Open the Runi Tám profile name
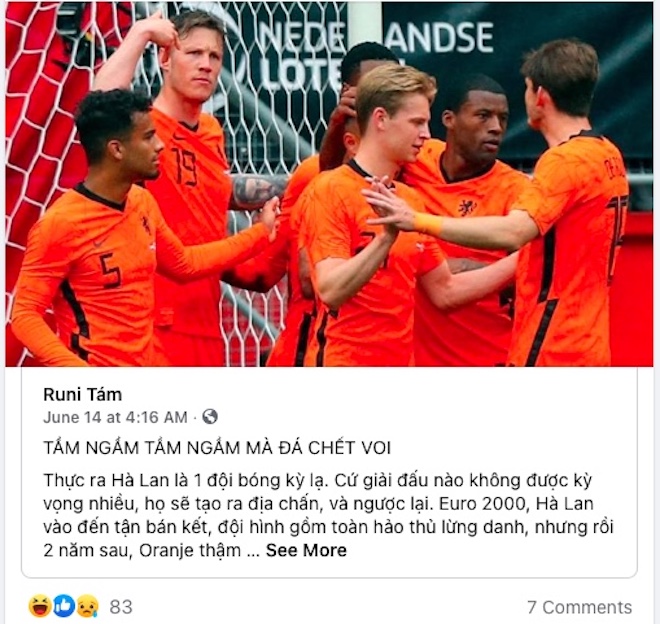The image size is (660, 624). point(83,395)
